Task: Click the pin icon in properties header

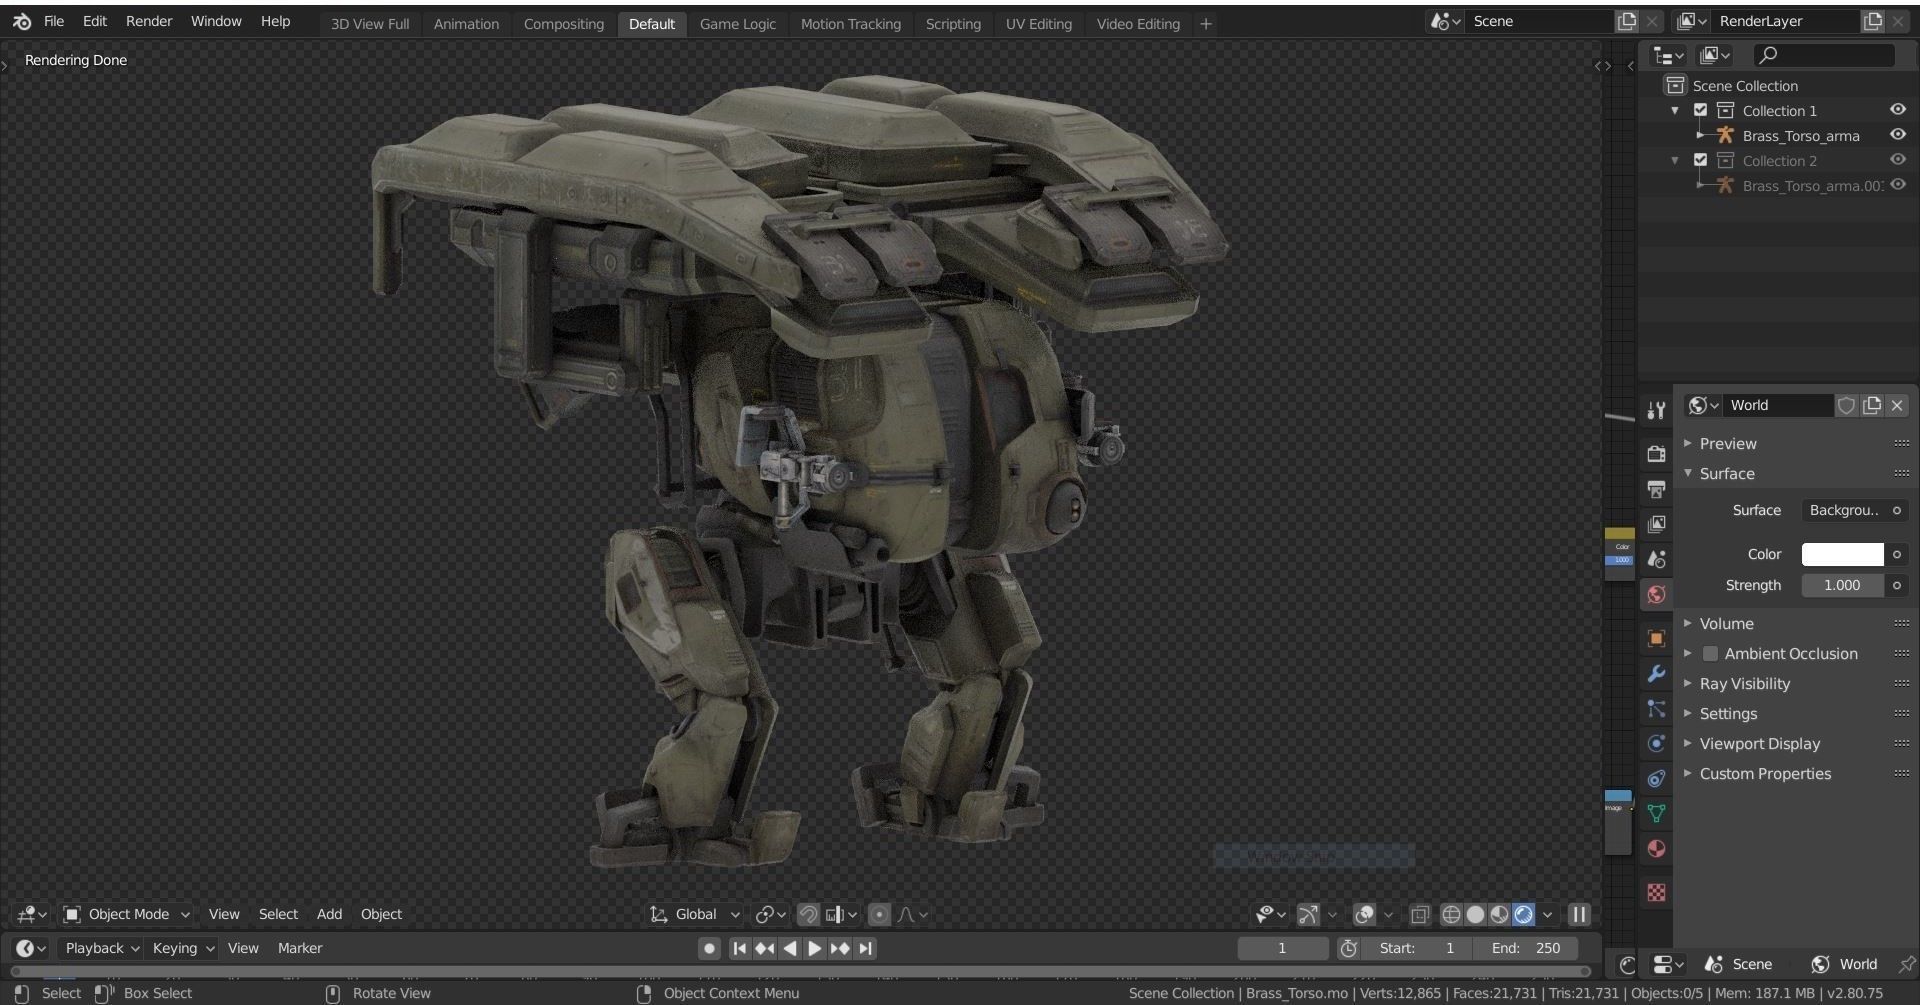Action: 1906,964
